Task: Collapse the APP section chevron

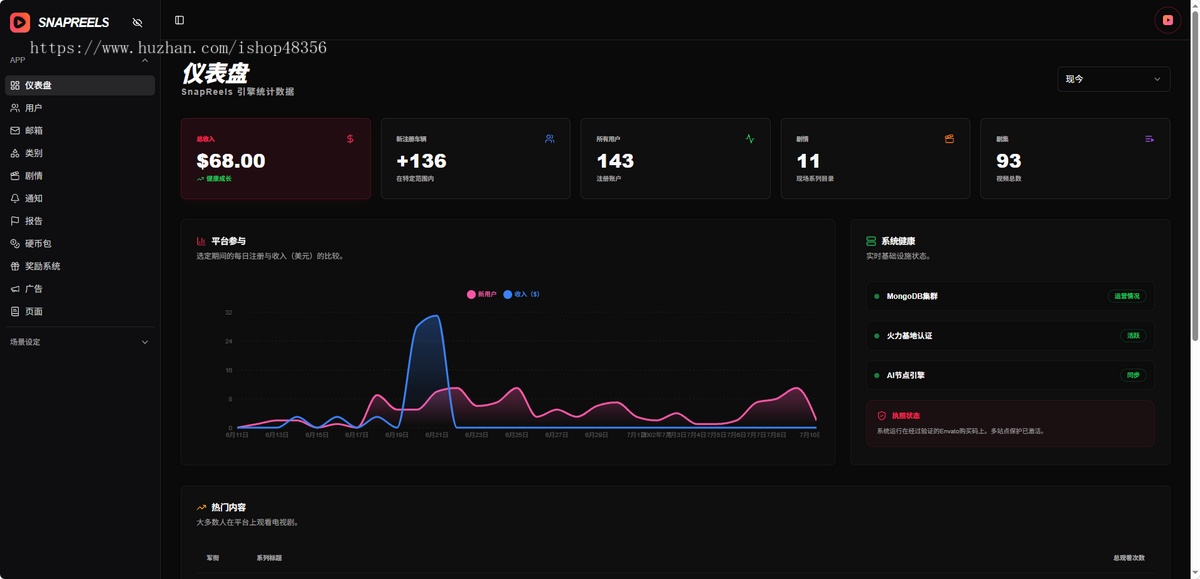Action: coord(145,60)
